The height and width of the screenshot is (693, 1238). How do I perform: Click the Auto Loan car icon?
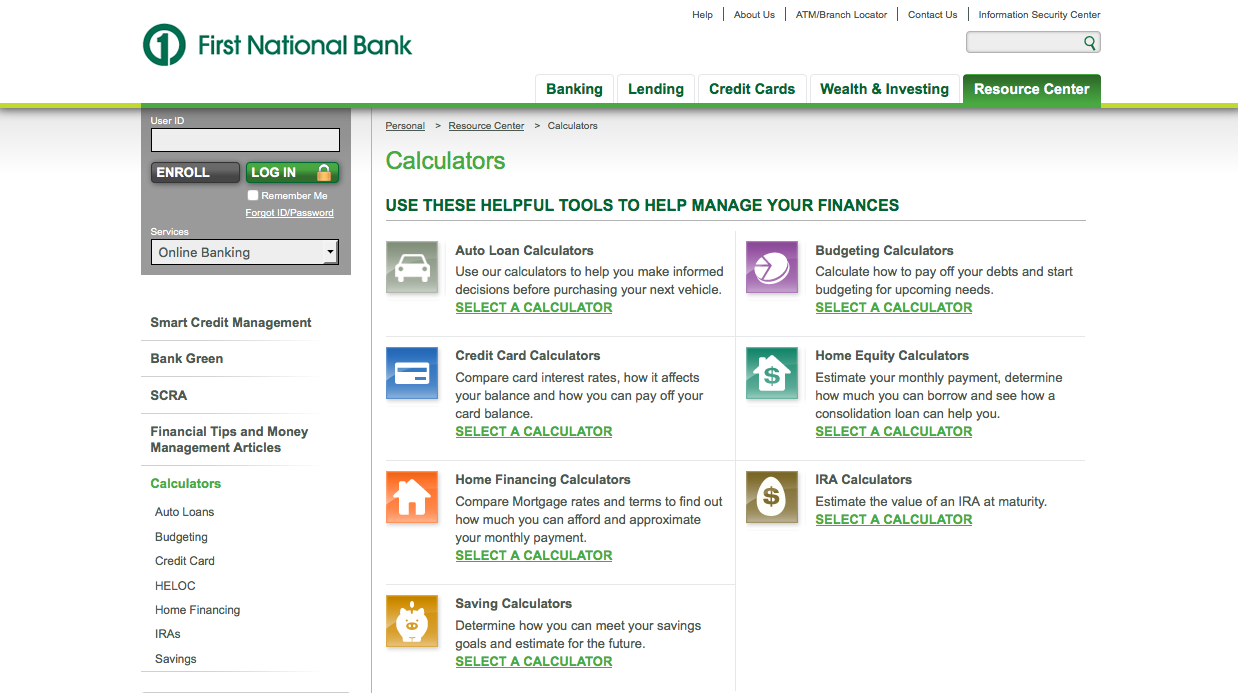(x=412, y=267)
